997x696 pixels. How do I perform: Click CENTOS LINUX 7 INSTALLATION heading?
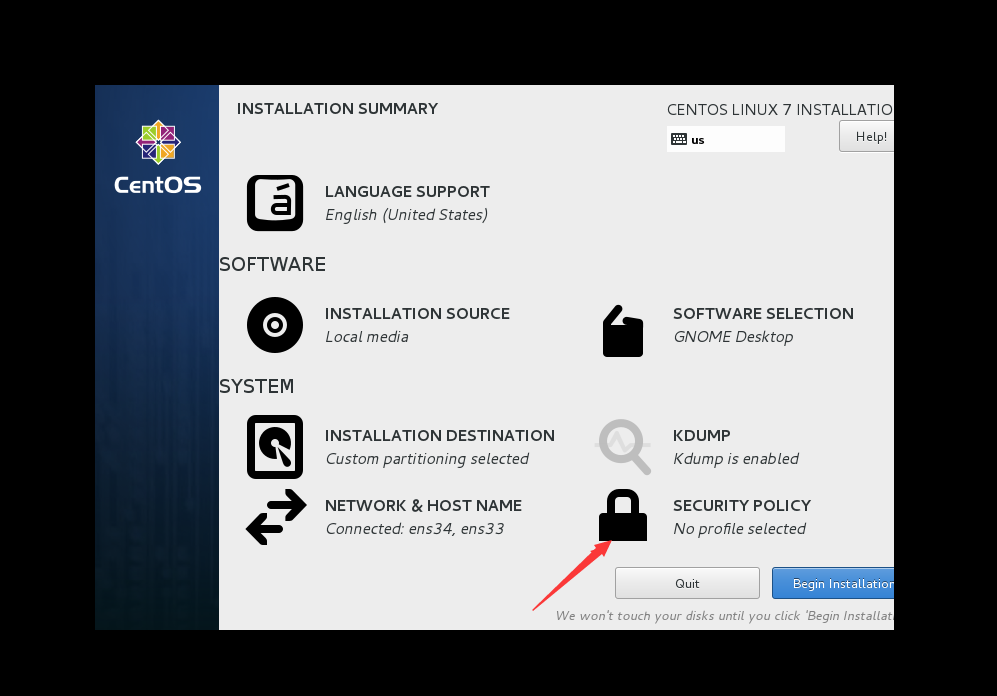point(780,109)
